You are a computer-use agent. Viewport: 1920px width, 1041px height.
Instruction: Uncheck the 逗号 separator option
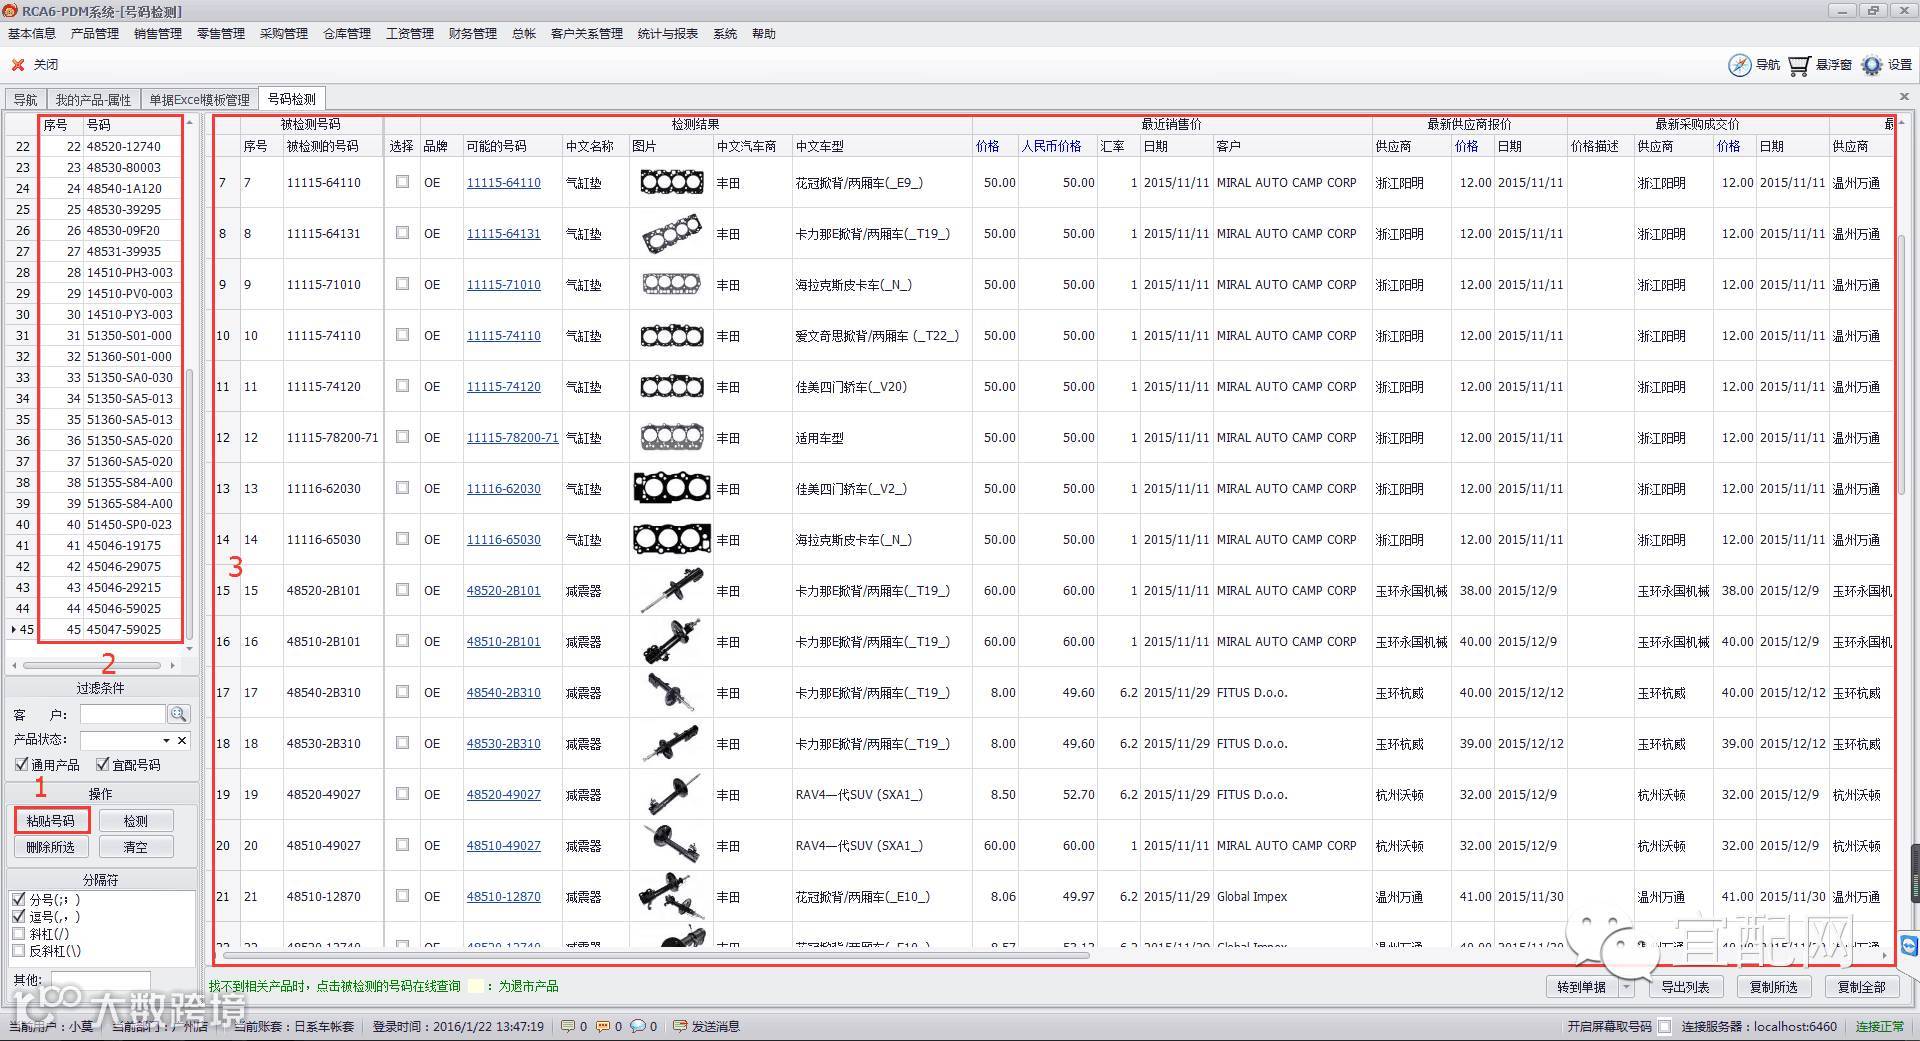[x=18, y=916]
